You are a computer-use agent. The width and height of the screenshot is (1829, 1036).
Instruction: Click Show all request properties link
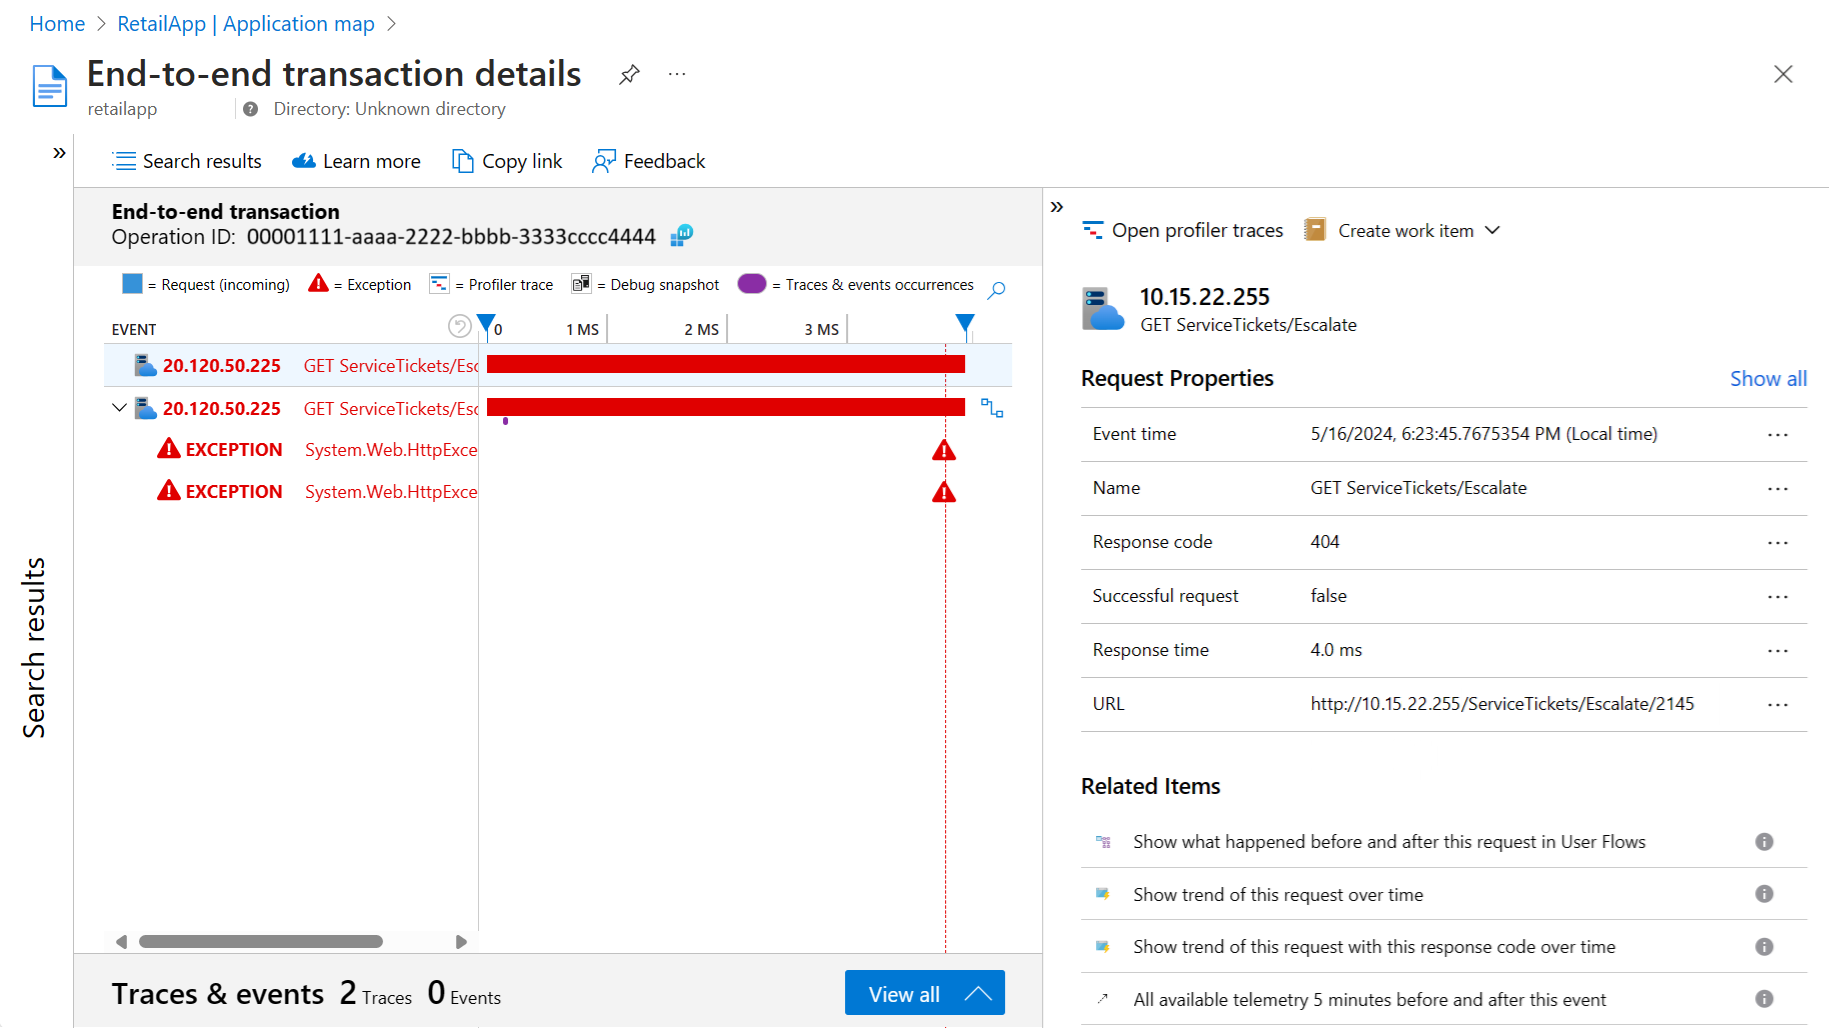(1768, 379)
